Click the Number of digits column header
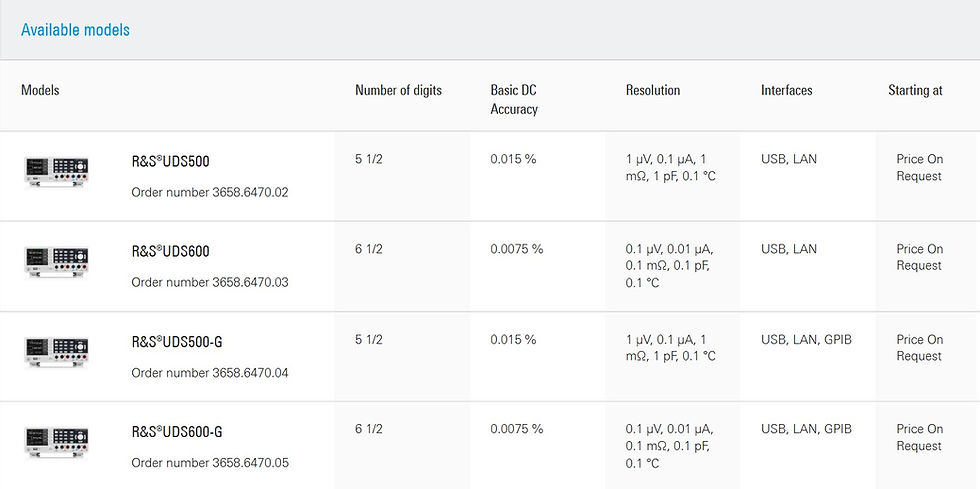 click(398, 91)
